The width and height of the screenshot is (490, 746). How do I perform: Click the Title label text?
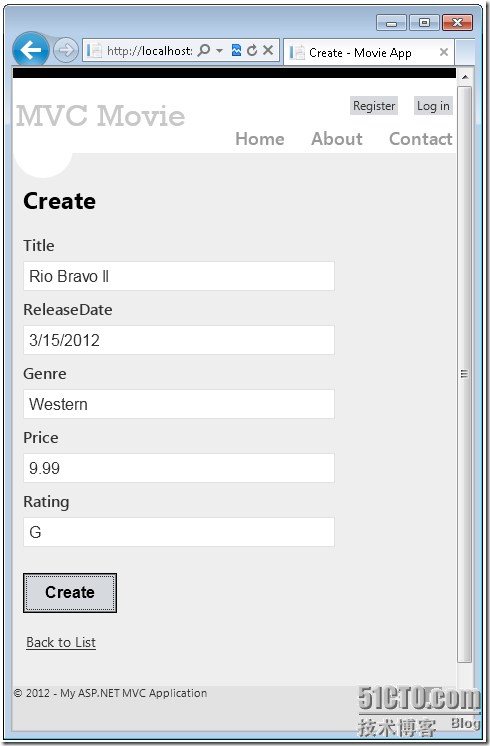click(39, 245)
